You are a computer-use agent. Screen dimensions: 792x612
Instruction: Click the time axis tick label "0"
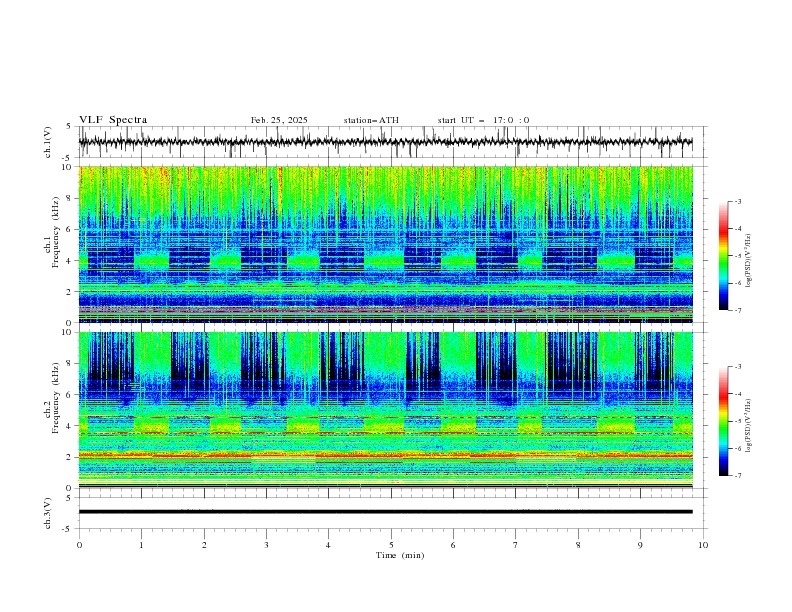click(x=79, y=545)
